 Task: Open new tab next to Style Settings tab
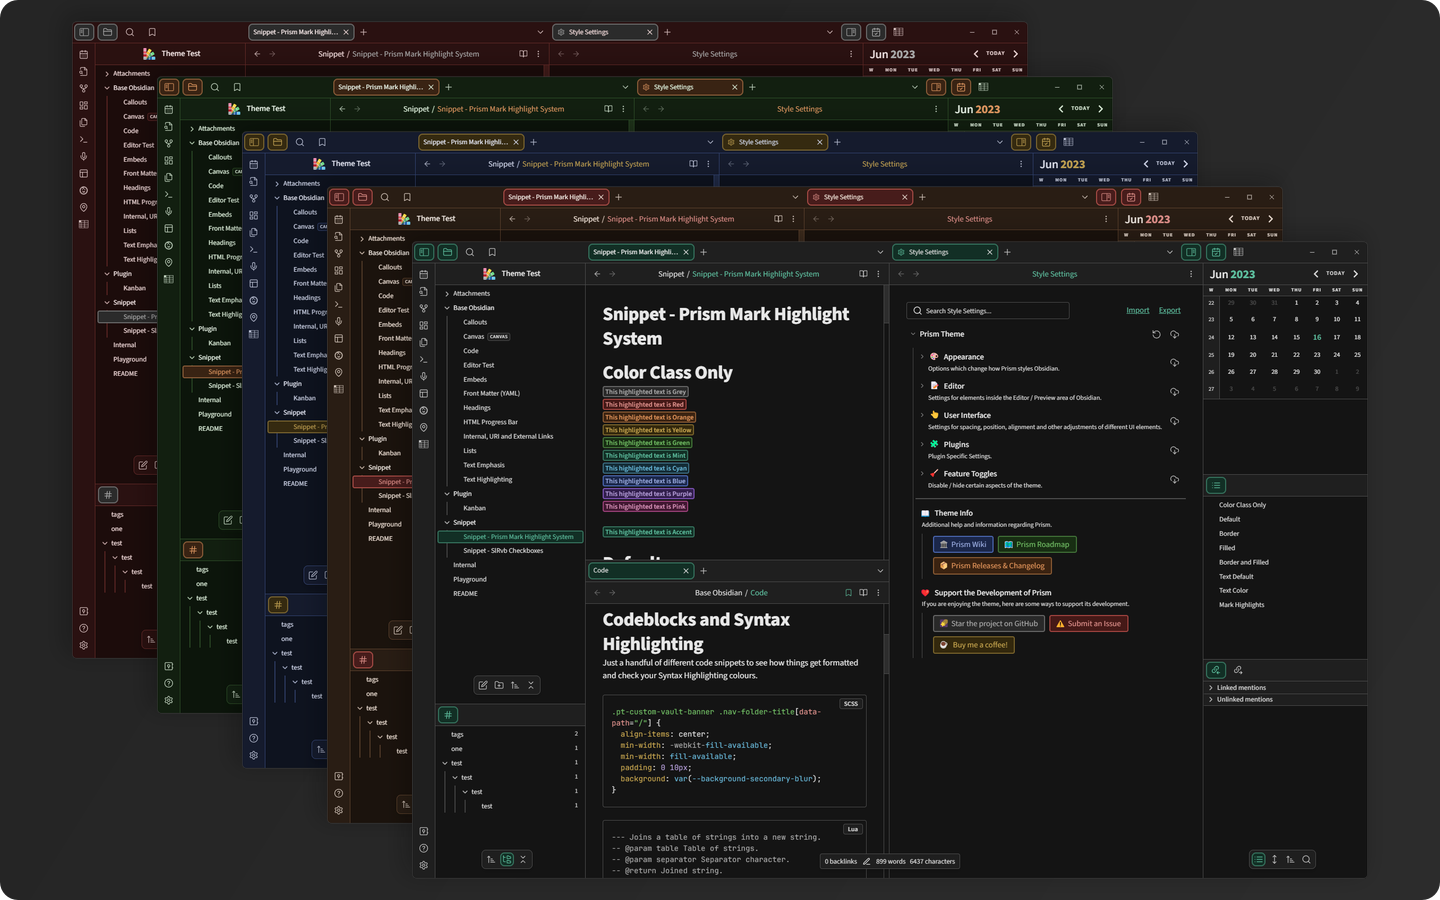[x=1007, y=252]
